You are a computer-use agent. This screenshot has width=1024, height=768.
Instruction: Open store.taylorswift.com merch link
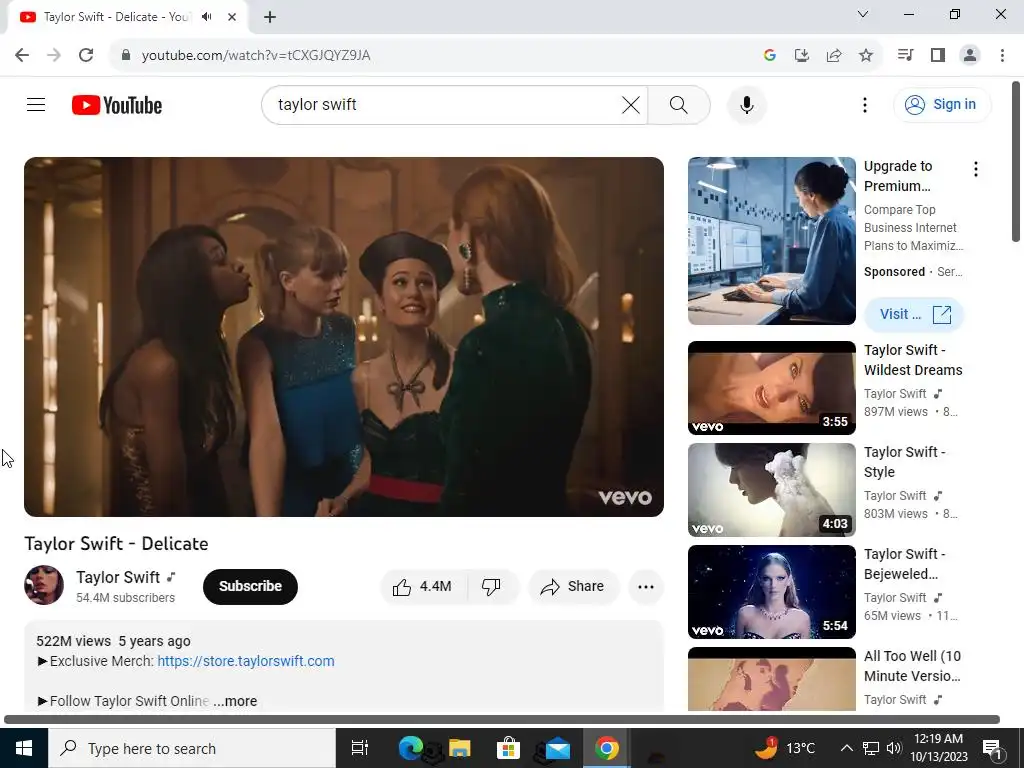pos(246,661)
